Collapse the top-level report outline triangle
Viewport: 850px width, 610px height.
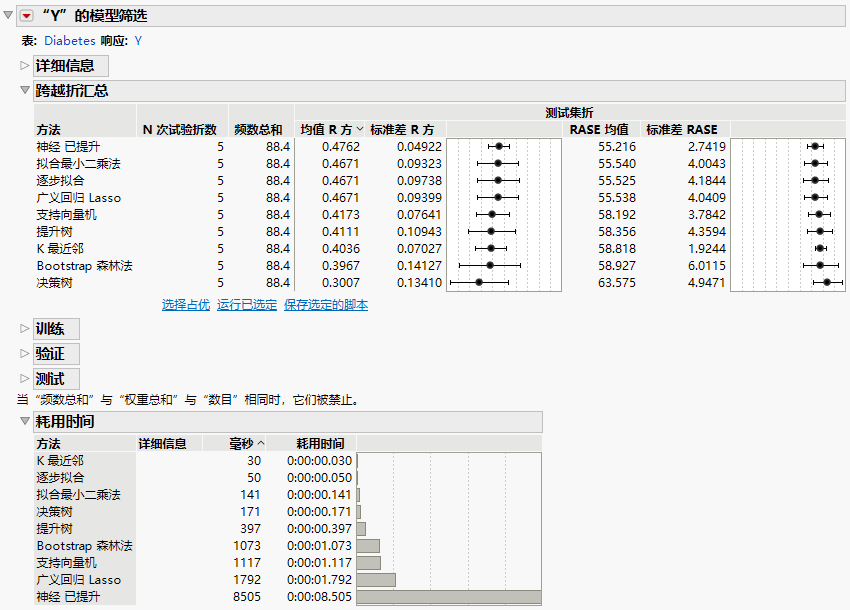click(8, 15)
